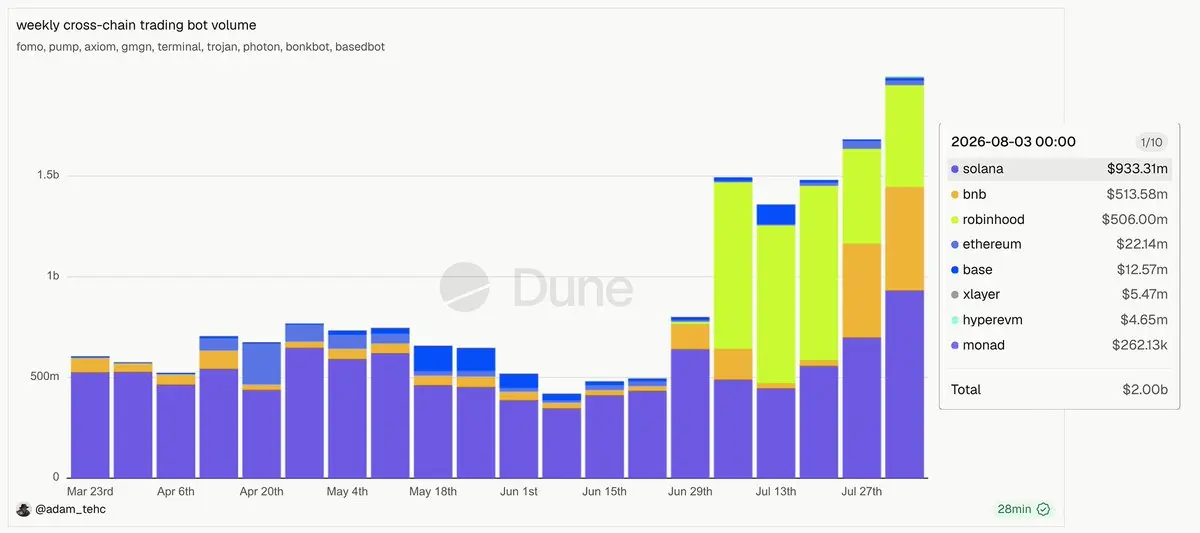Screen dimensions: 1200x533
Task: Click the $12.57m base value
Action: [x=1142, y=270]
